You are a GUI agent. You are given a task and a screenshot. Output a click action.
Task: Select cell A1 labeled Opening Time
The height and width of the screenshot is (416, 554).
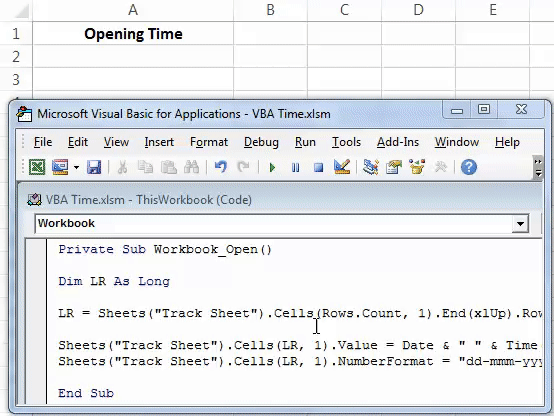tap(133, 33)
